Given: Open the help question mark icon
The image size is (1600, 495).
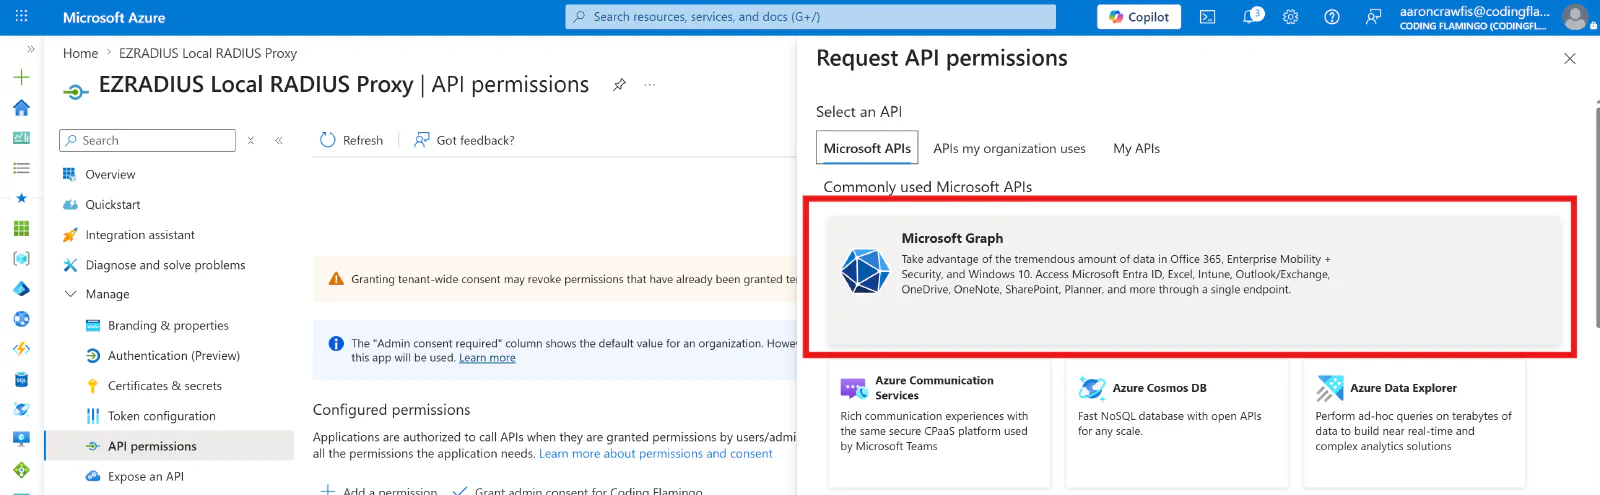Looking at the screenshot, I should pos(1332,17).
